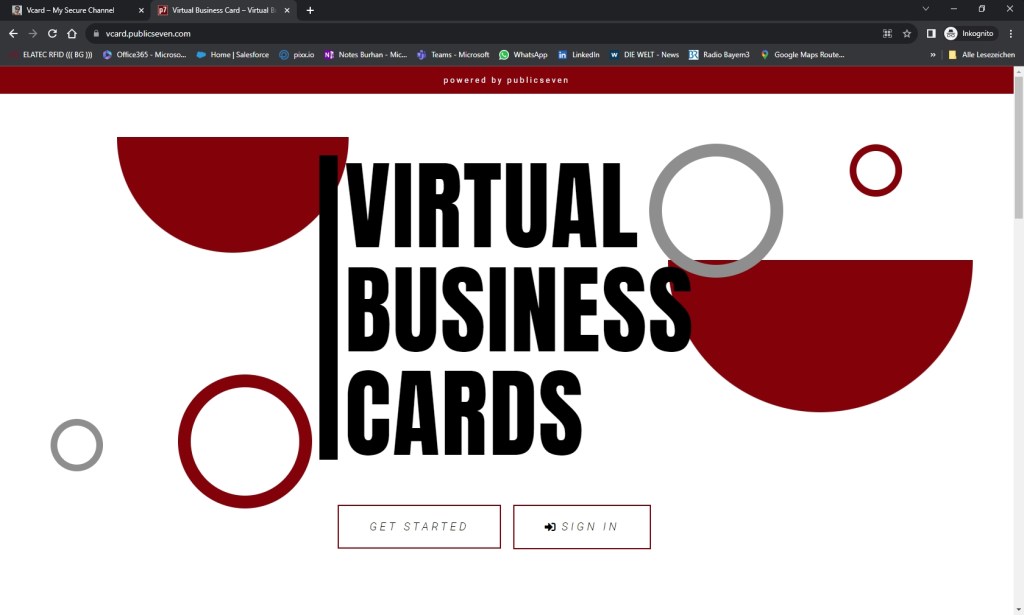Open the side panel icon in toolbar
1024x615 pixels.
(931, 33)
